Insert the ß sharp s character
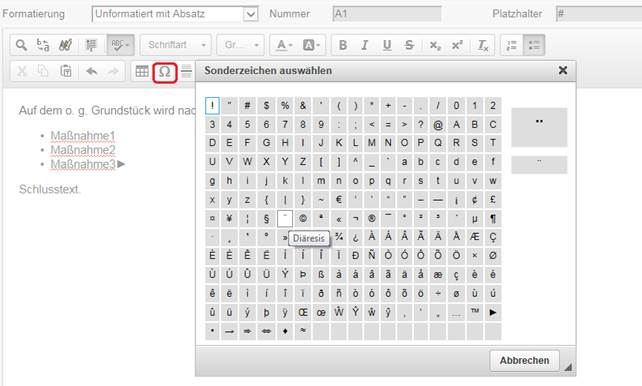Image resolution: width=642 pixels, height=386 pixels. [x=321, y=274]
